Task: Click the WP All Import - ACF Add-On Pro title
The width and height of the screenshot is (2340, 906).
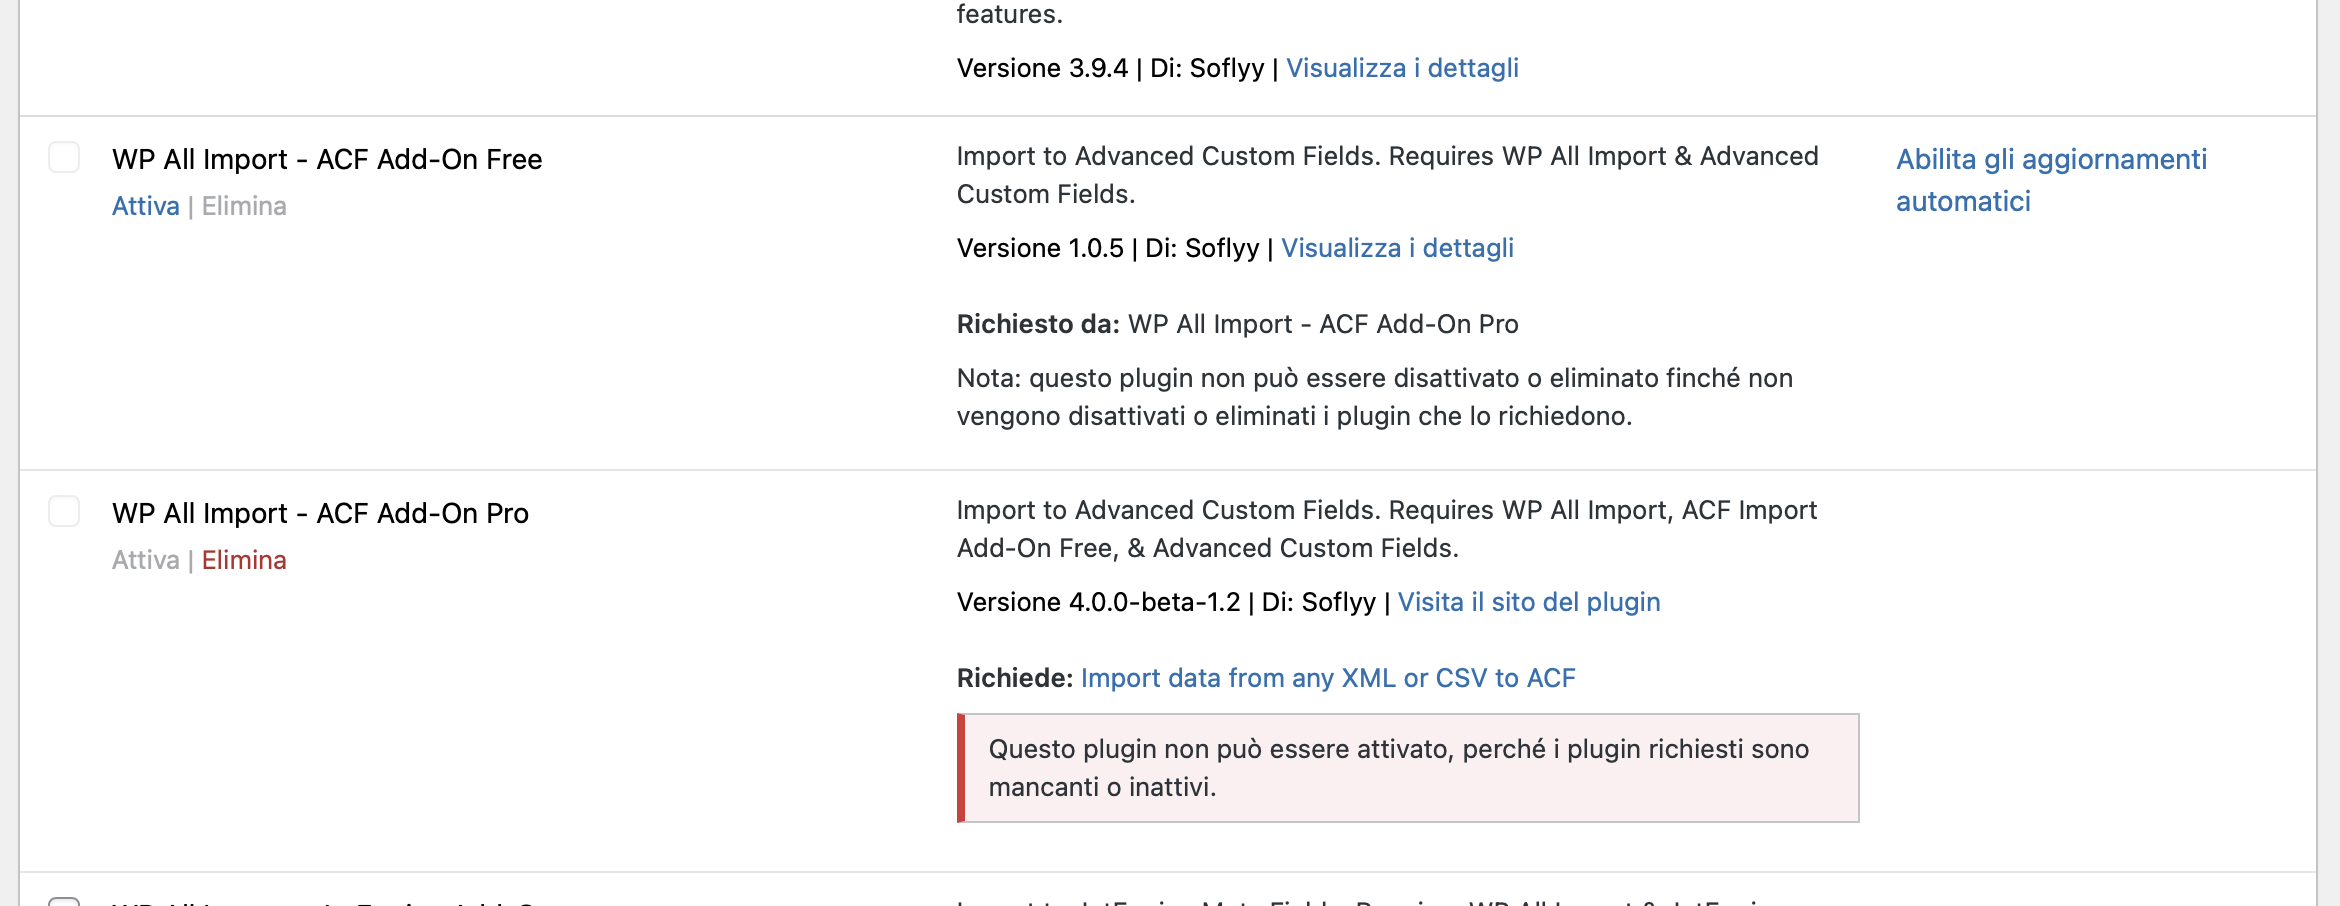Action: [320, 513]
